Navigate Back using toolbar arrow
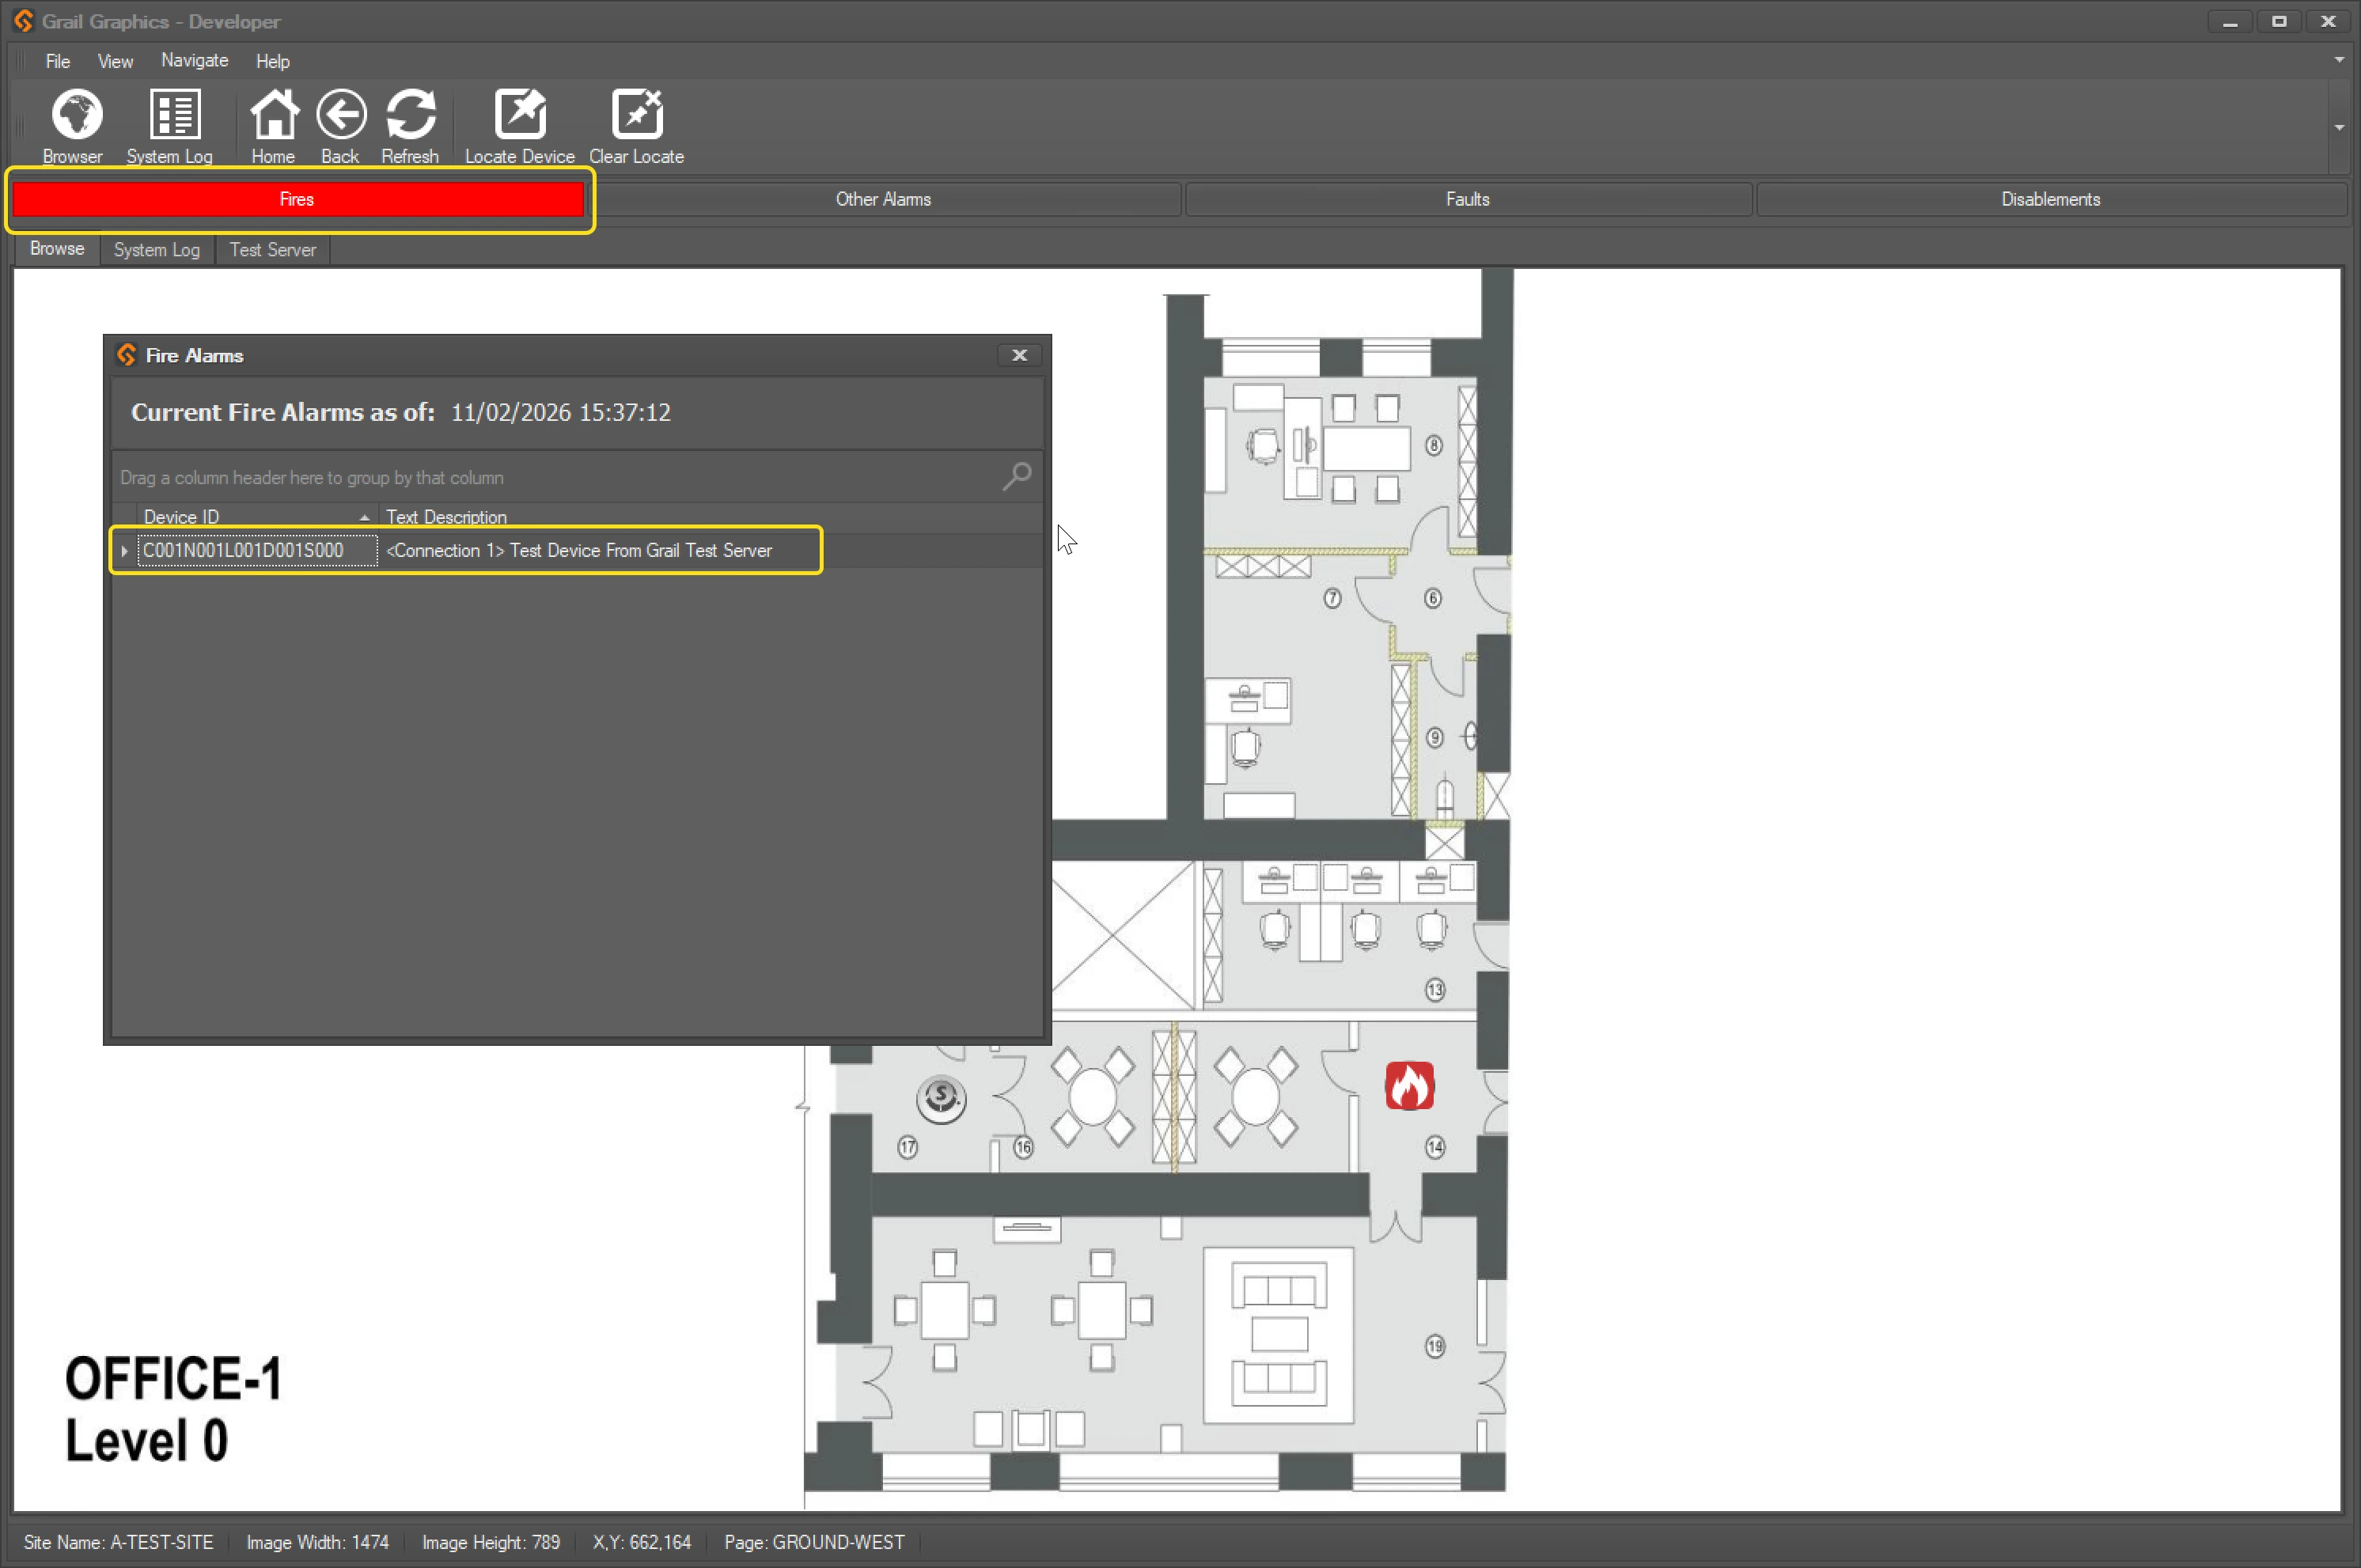The height and width of the screenshot is (1568, 2361). (x=341, y=126)
